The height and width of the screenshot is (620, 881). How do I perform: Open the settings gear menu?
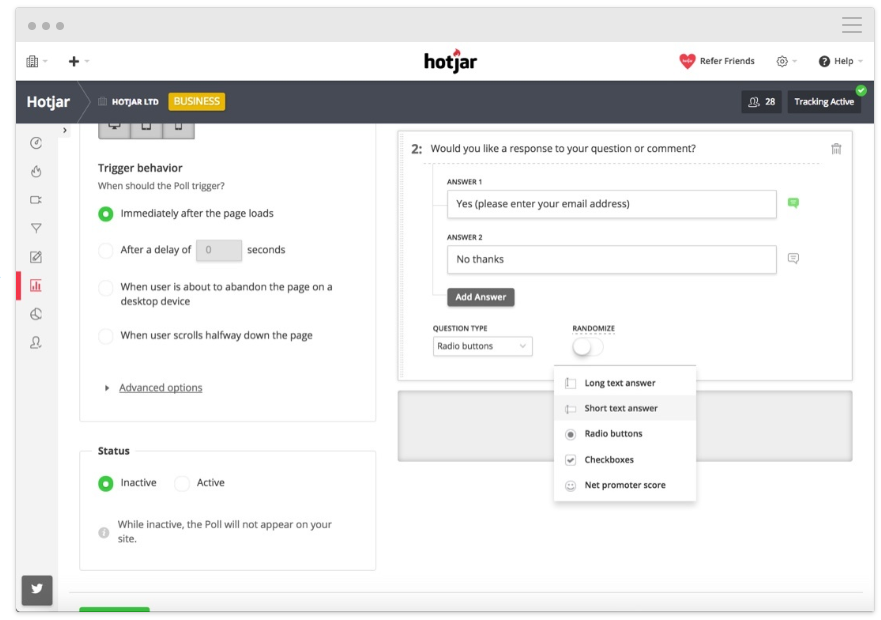pyautogui.click(x=786, y=61)
